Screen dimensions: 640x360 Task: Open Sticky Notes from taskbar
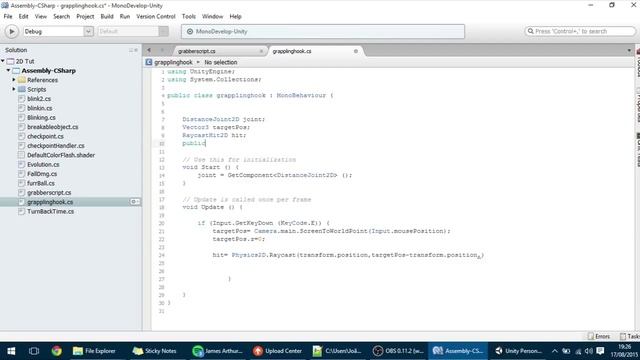[154, 351]
